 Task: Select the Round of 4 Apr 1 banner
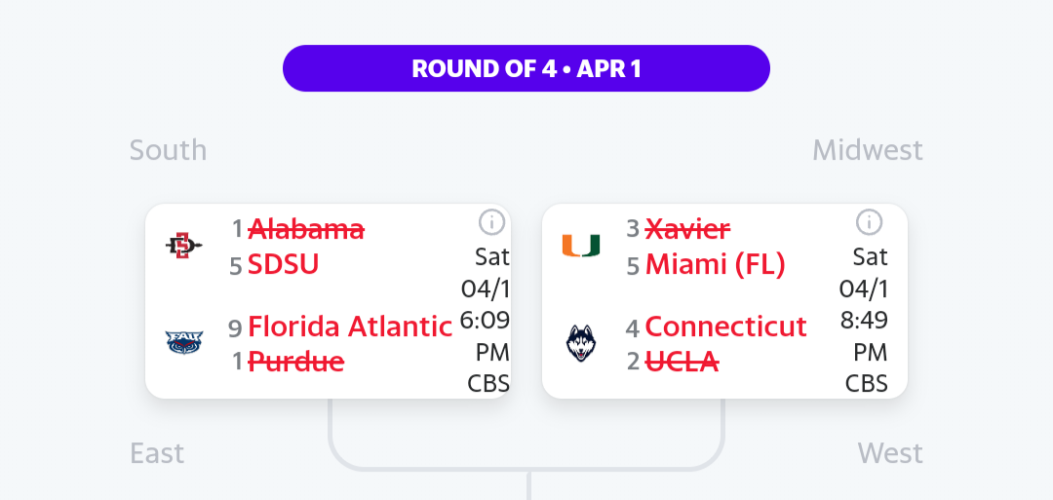pyautogui.click(x=526, y=68)
